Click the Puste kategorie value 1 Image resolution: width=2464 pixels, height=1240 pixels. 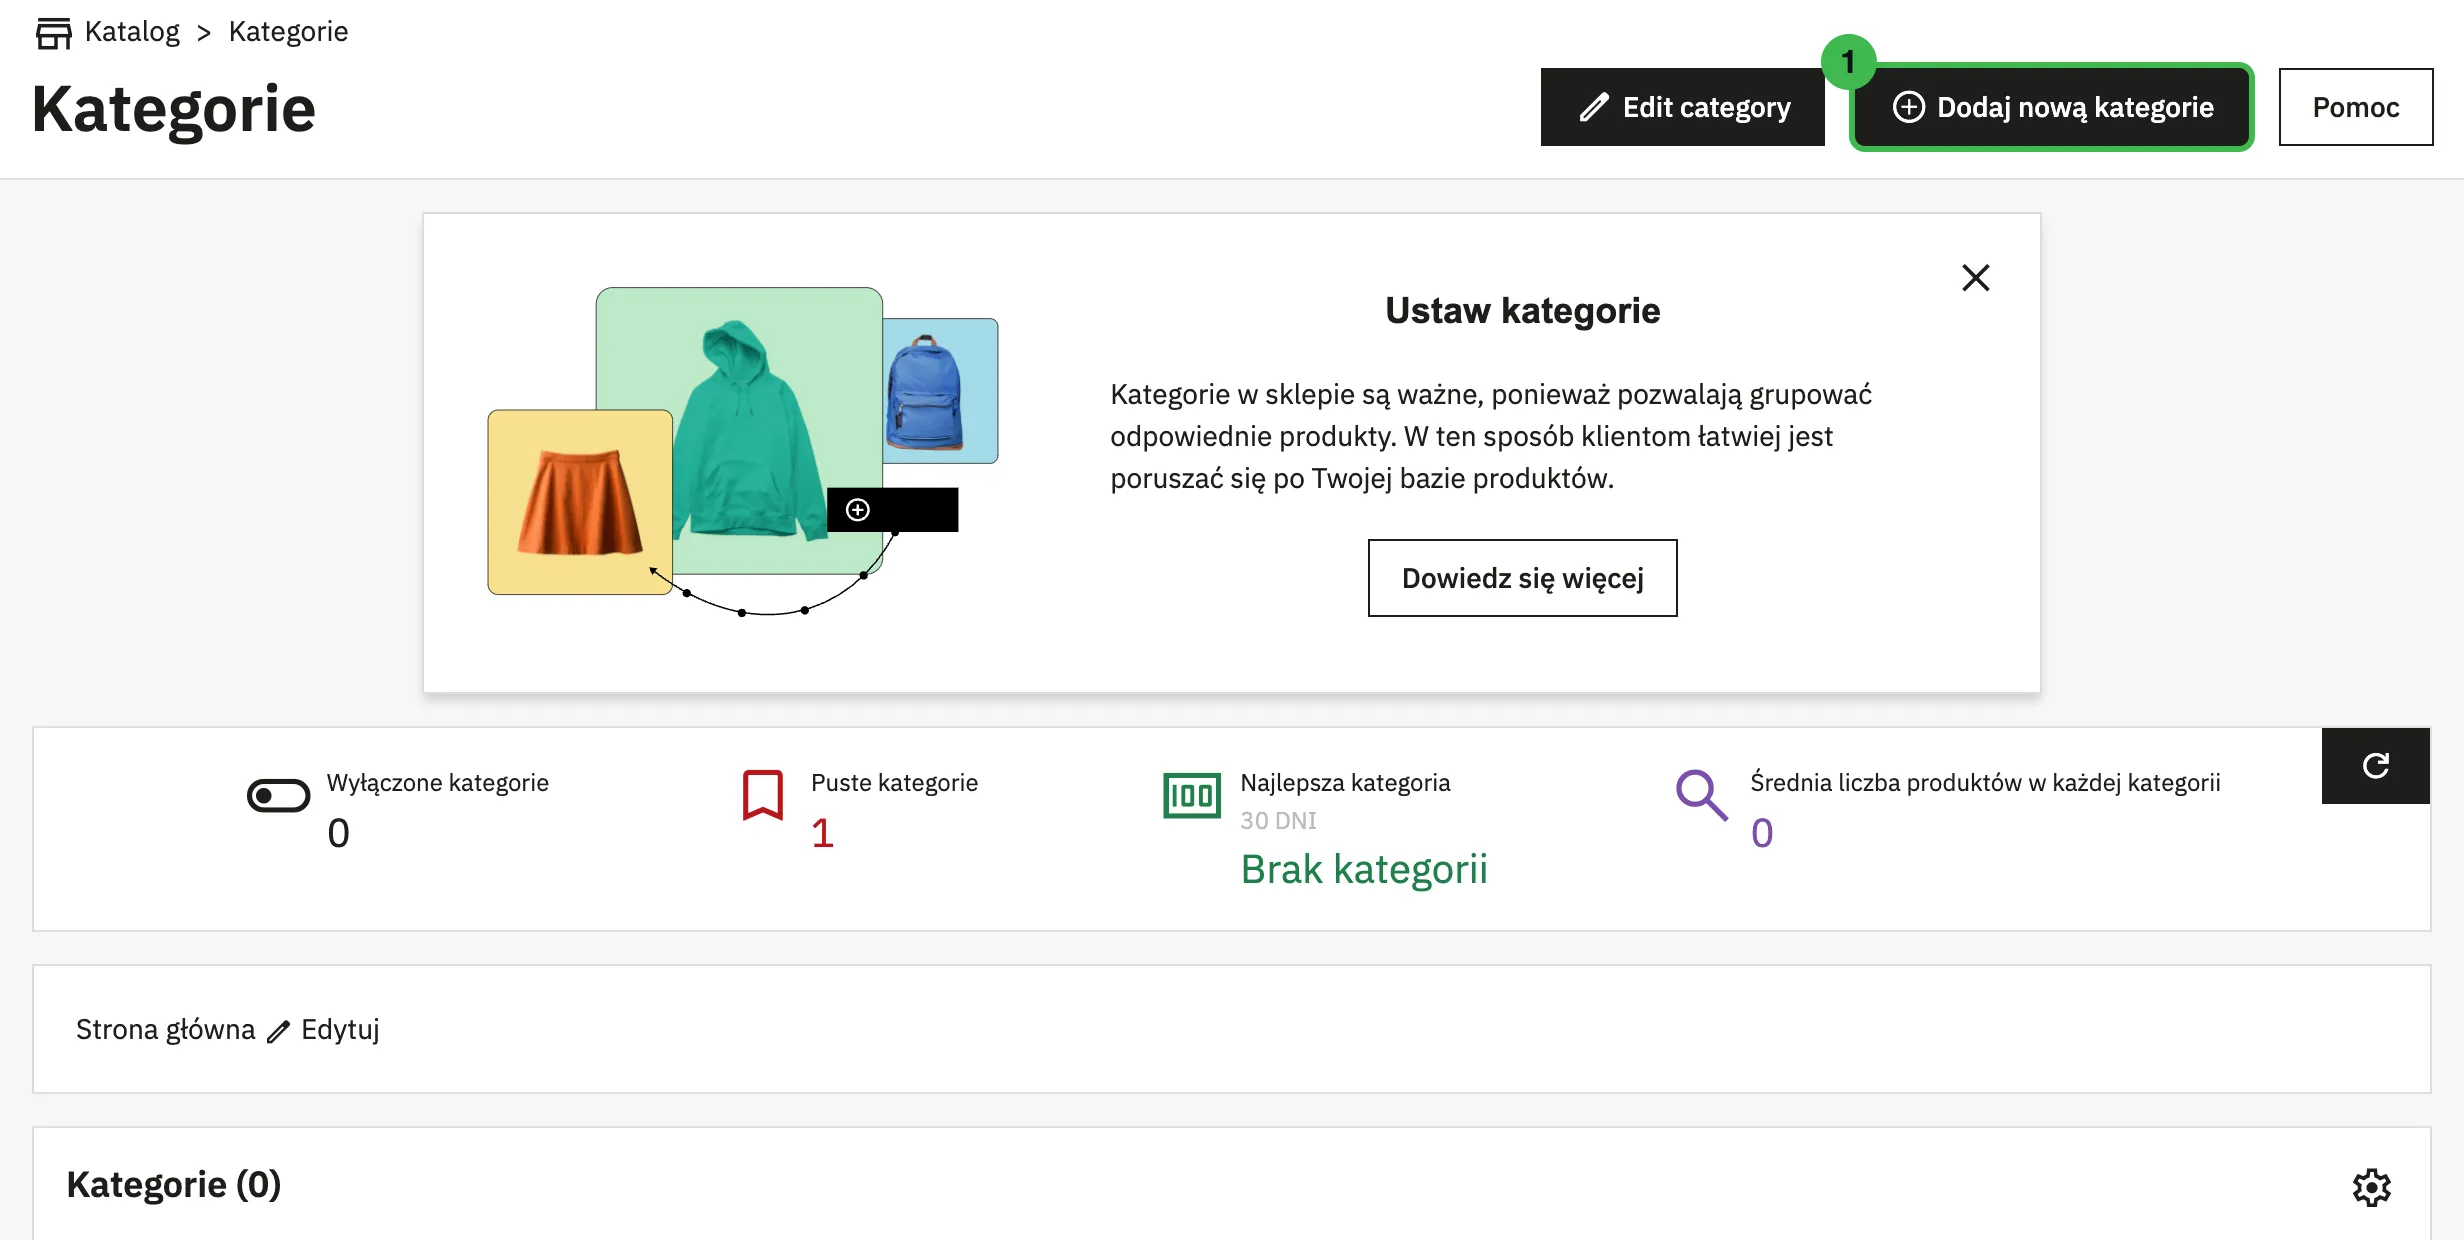[822, 833]
